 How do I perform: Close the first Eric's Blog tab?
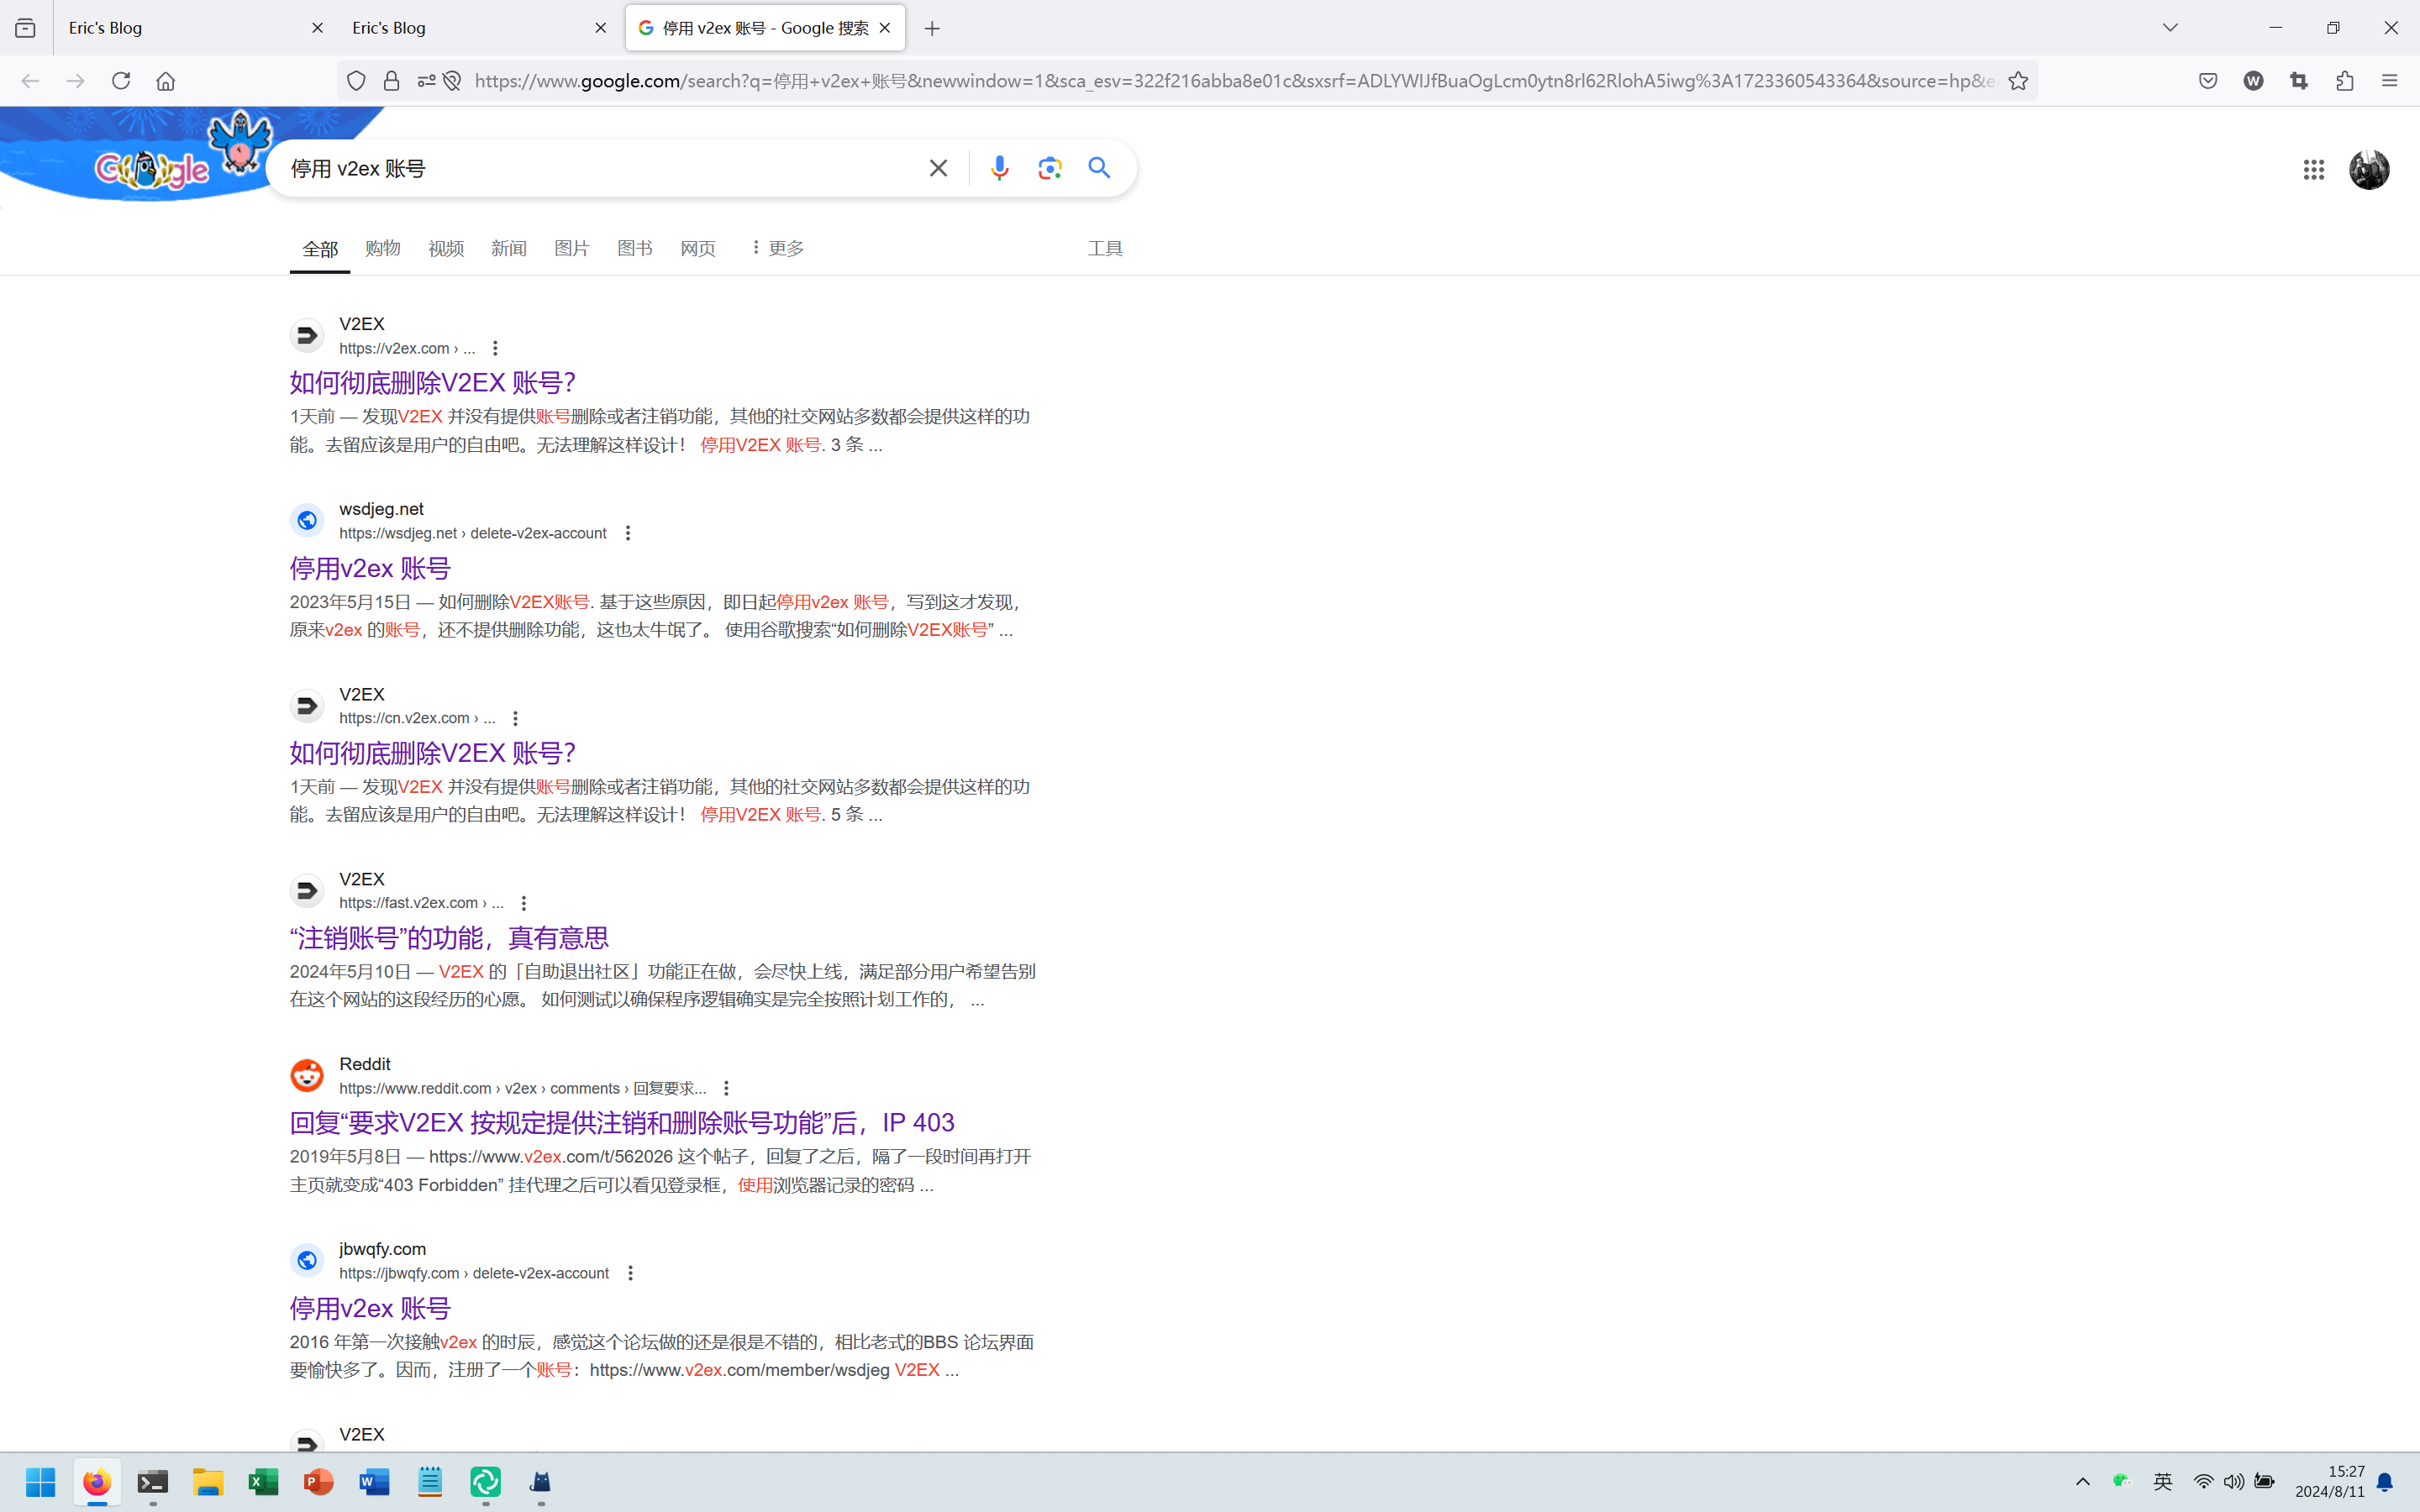(317, 28)
